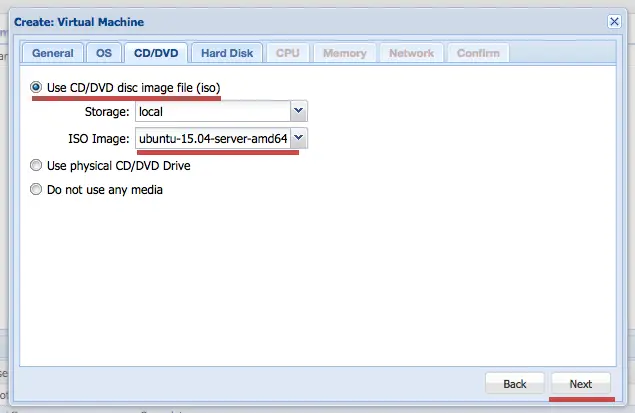Go to the Hard Disk tab
Screen dimensions: 635x413
pyautogui.click(x=227, y=53)
